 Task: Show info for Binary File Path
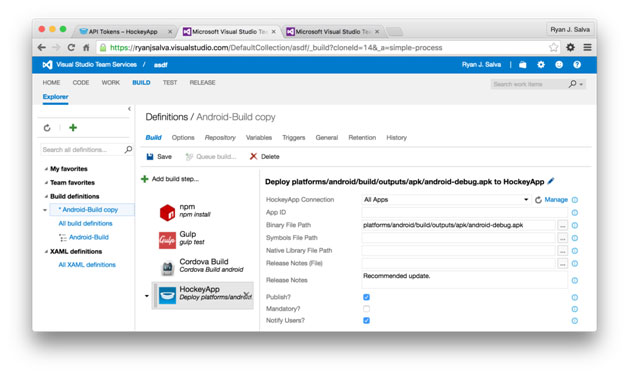(575, 225)
